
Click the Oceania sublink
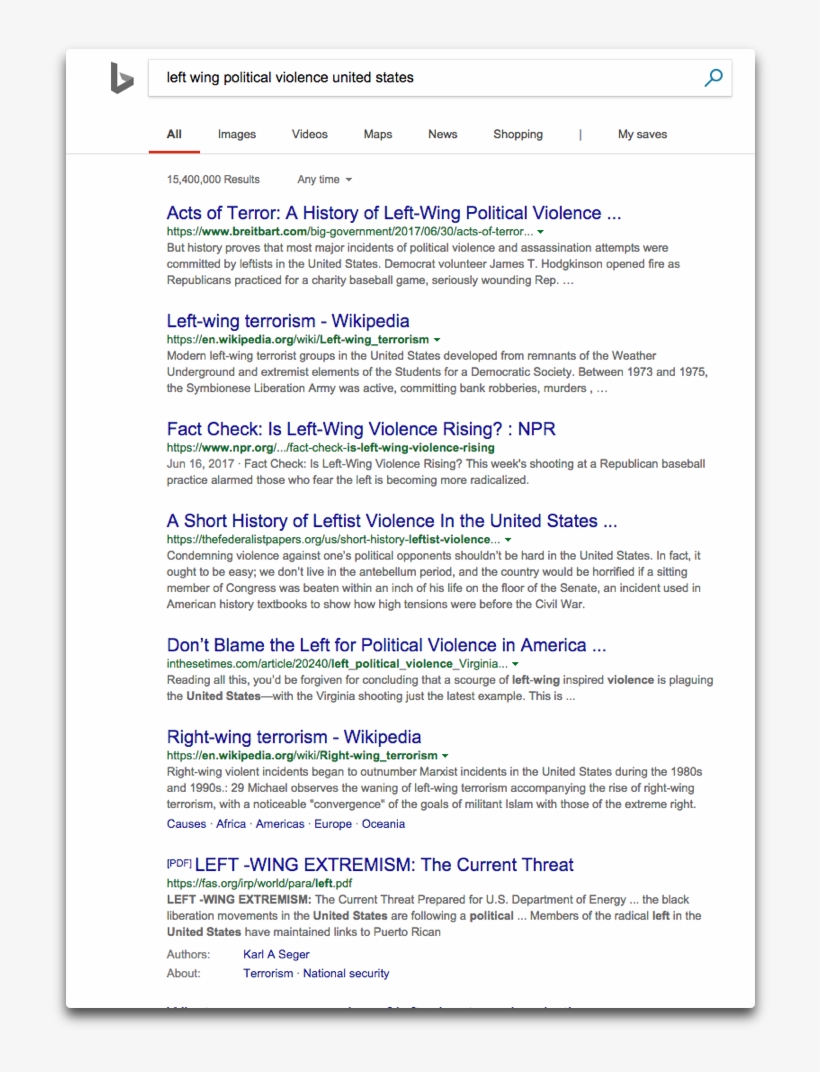tap(383, 824)
